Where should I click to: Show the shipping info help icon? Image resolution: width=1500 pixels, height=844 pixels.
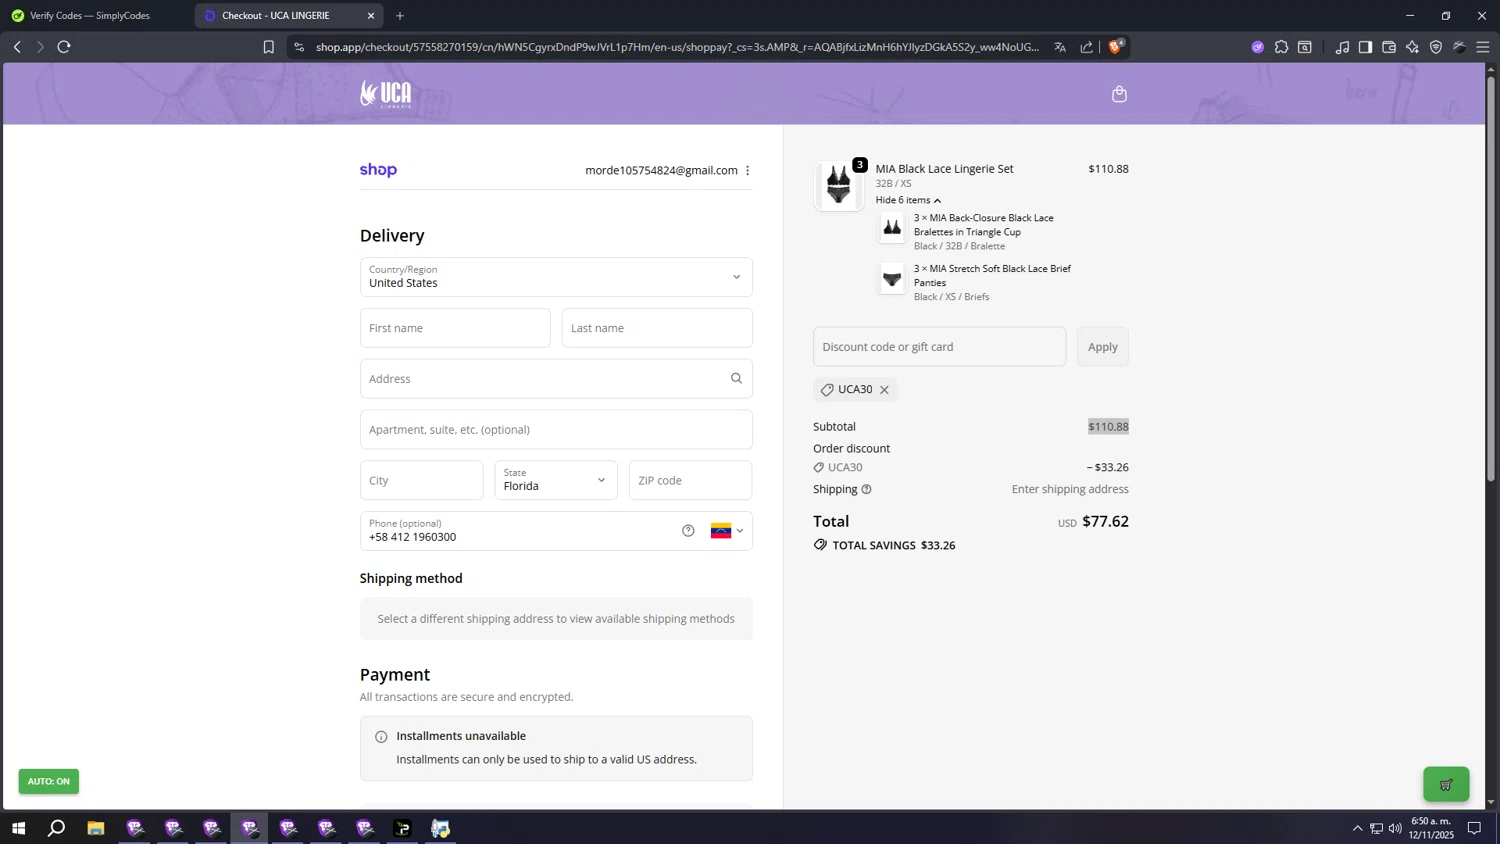866,489
